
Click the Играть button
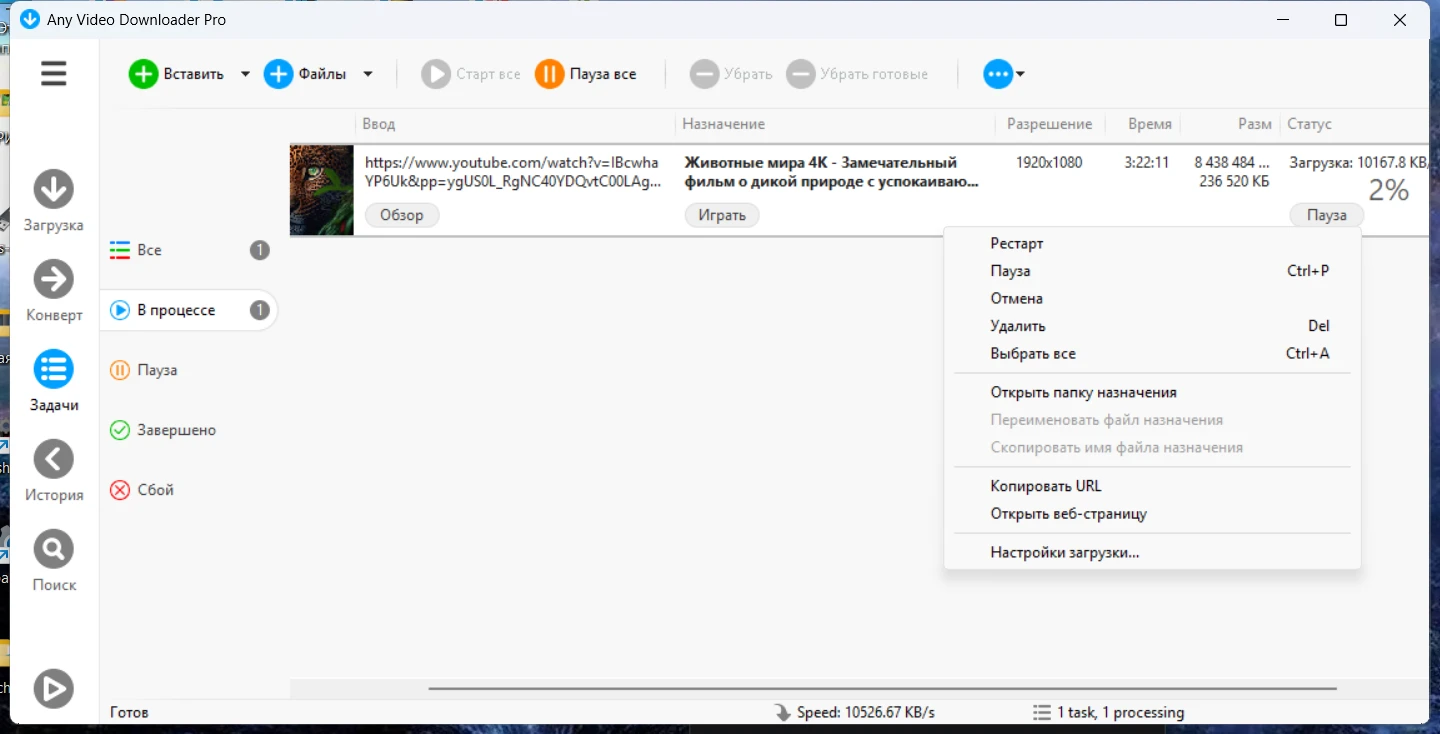pyautogui.click(x=721, y=215)
